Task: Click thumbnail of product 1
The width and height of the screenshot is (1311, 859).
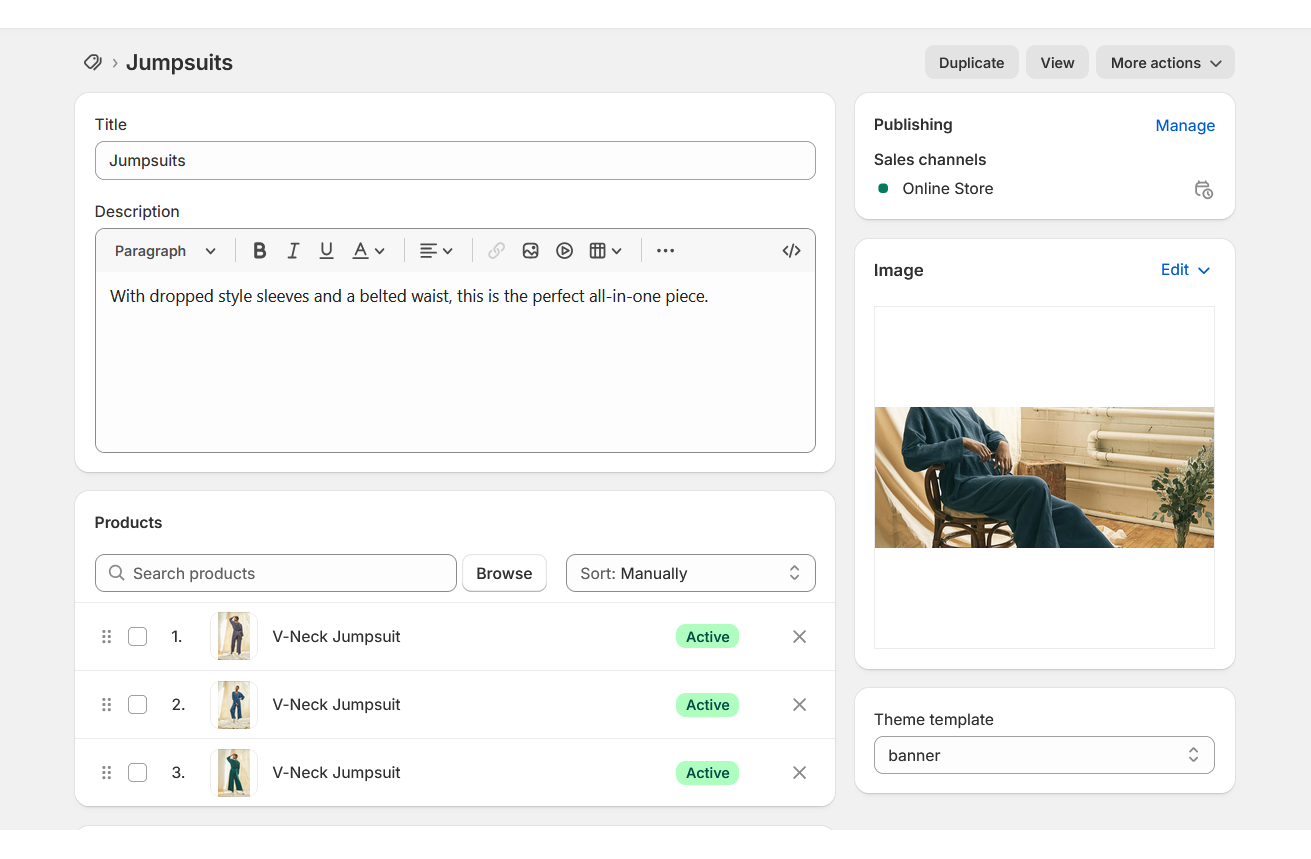Action: tap(234, 637)
